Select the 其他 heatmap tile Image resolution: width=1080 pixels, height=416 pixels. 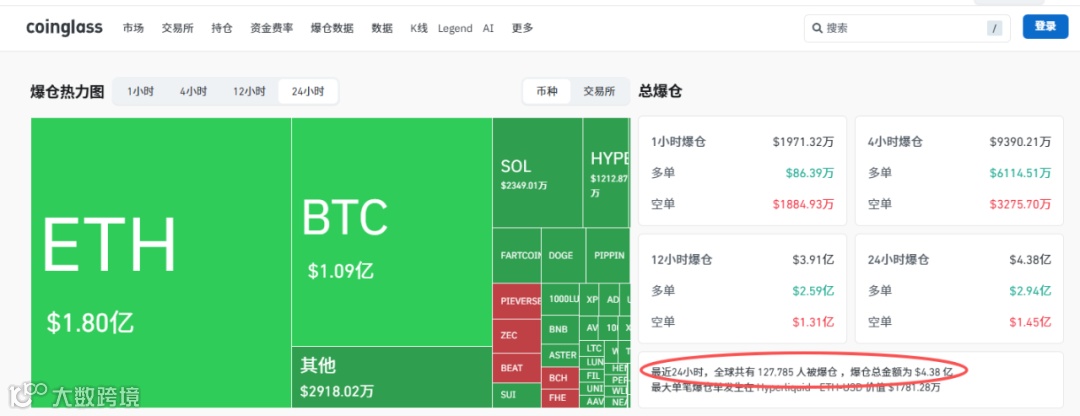(391, 377)
